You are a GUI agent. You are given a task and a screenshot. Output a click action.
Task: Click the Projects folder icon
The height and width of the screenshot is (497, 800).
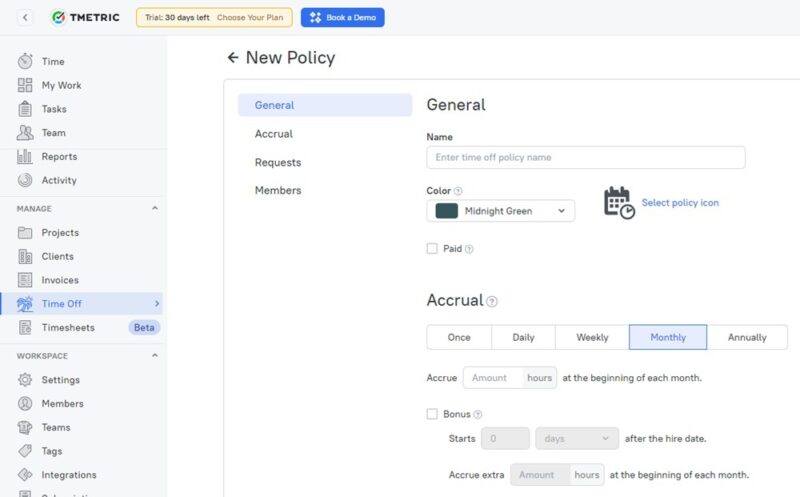[x=25, y=233]
